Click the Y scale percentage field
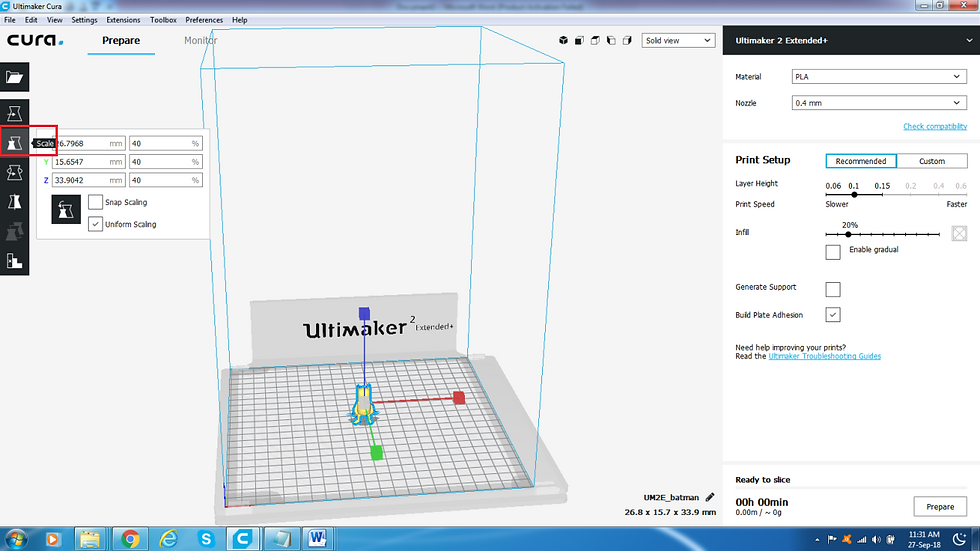Viewport: 980px width, 551px height. click(166, 162)
